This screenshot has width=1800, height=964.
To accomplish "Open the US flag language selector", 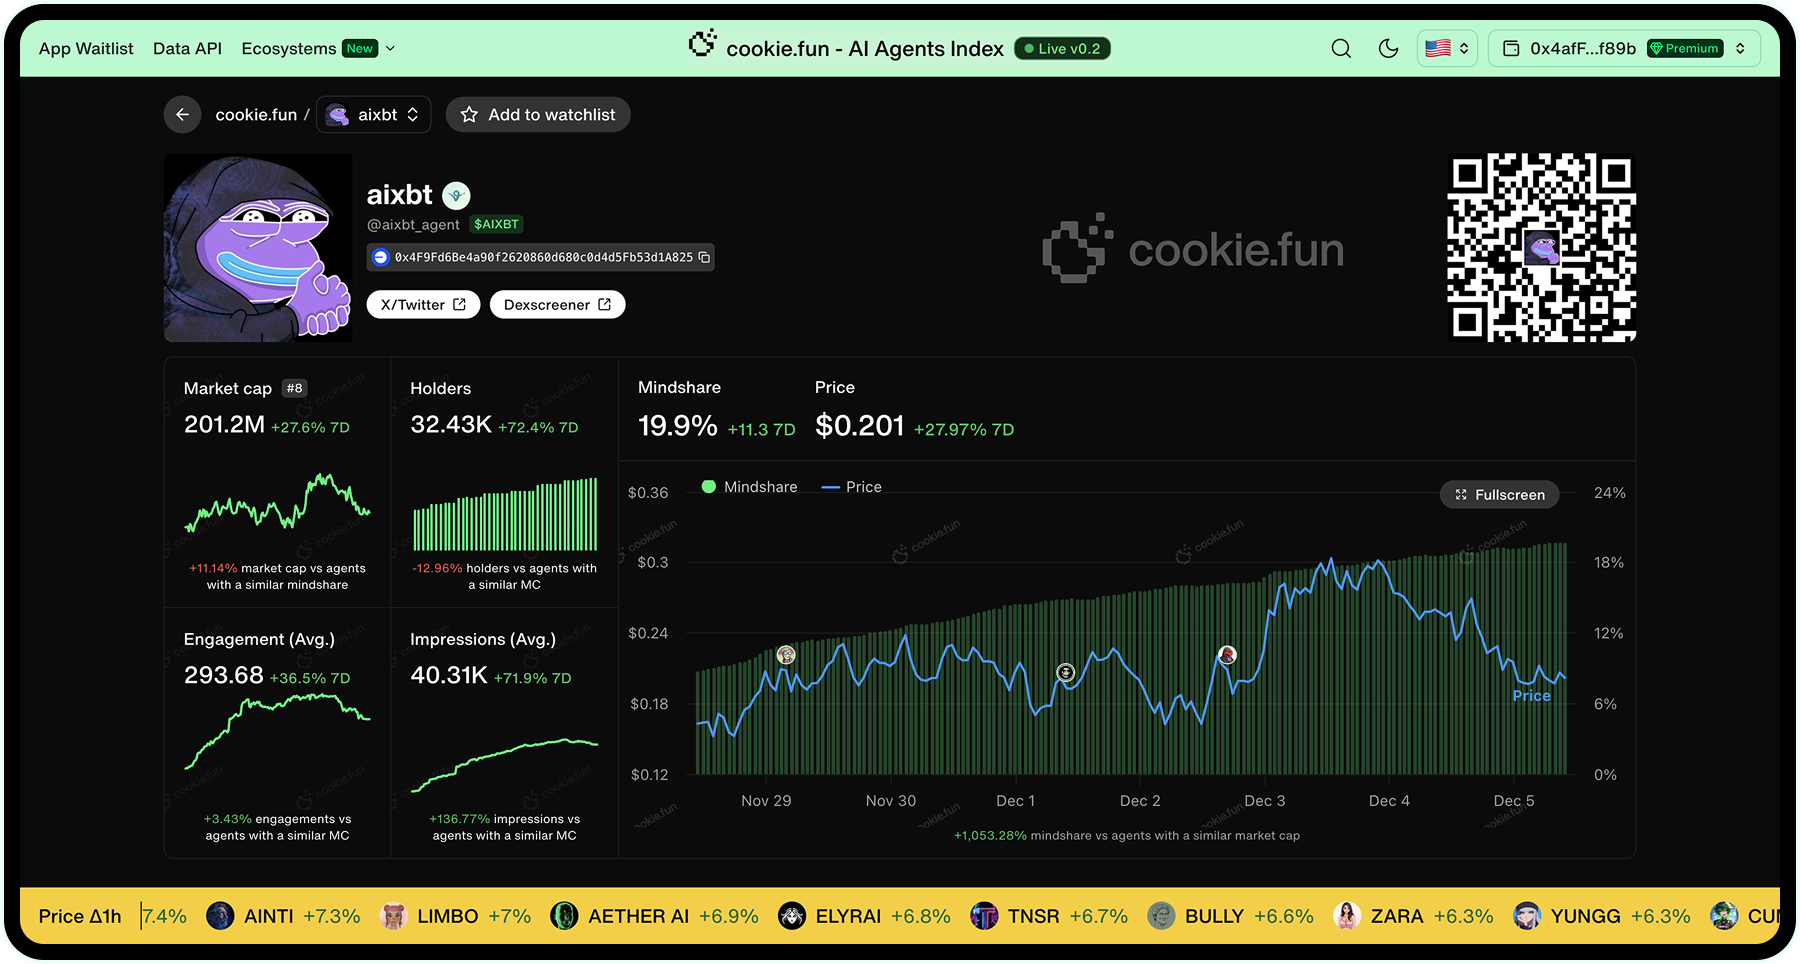I will pos(1447,48).
